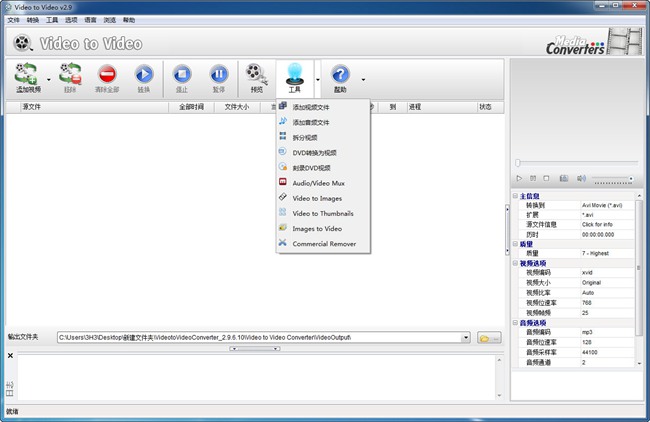The image size is (650, 422).
Task: Open the 帮助 menu in menu bar
Action: [x=129, y=20]
